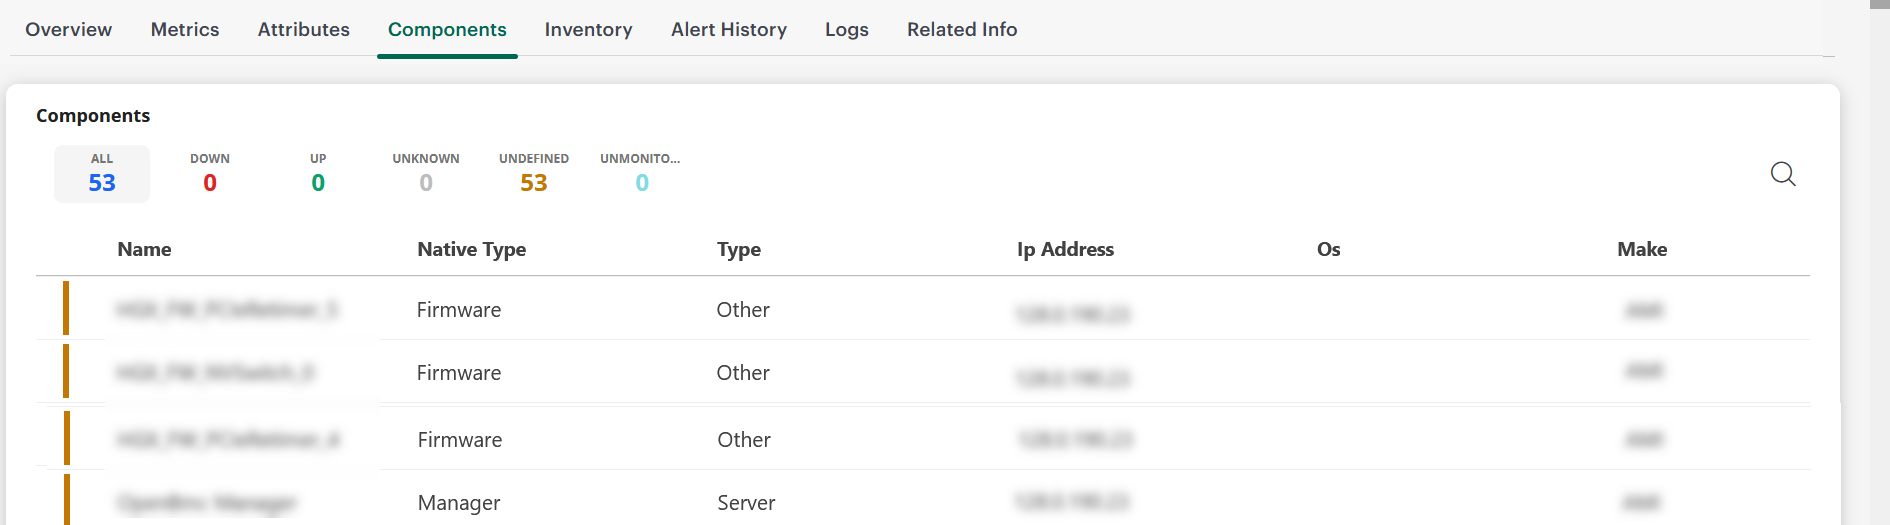Open the Alert History tab

(729, 30)
